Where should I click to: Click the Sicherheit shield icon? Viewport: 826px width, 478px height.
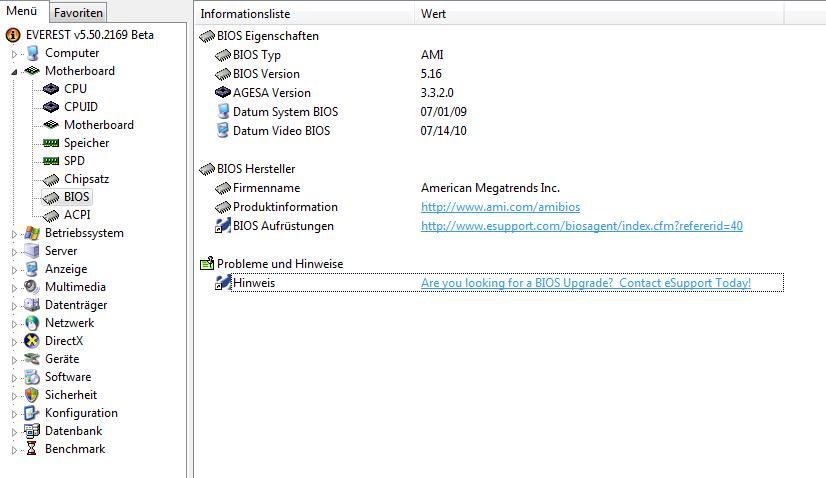32,395
